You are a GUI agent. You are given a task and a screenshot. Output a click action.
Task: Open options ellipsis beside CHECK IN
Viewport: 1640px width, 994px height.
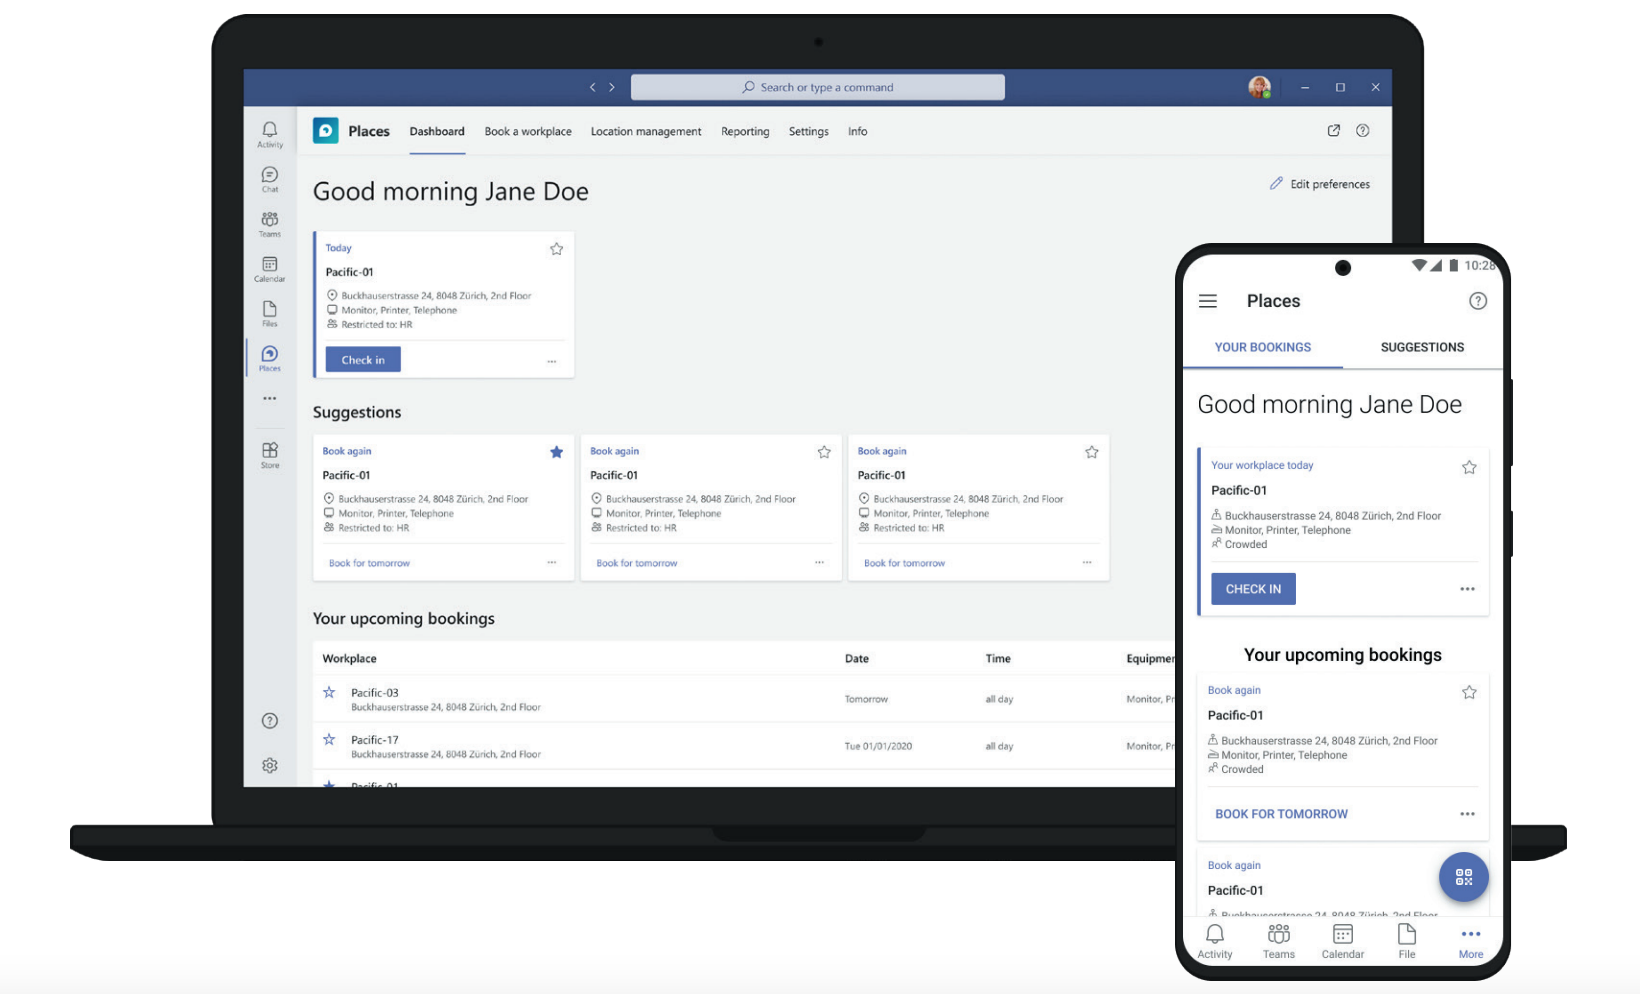coord(1467,589)
